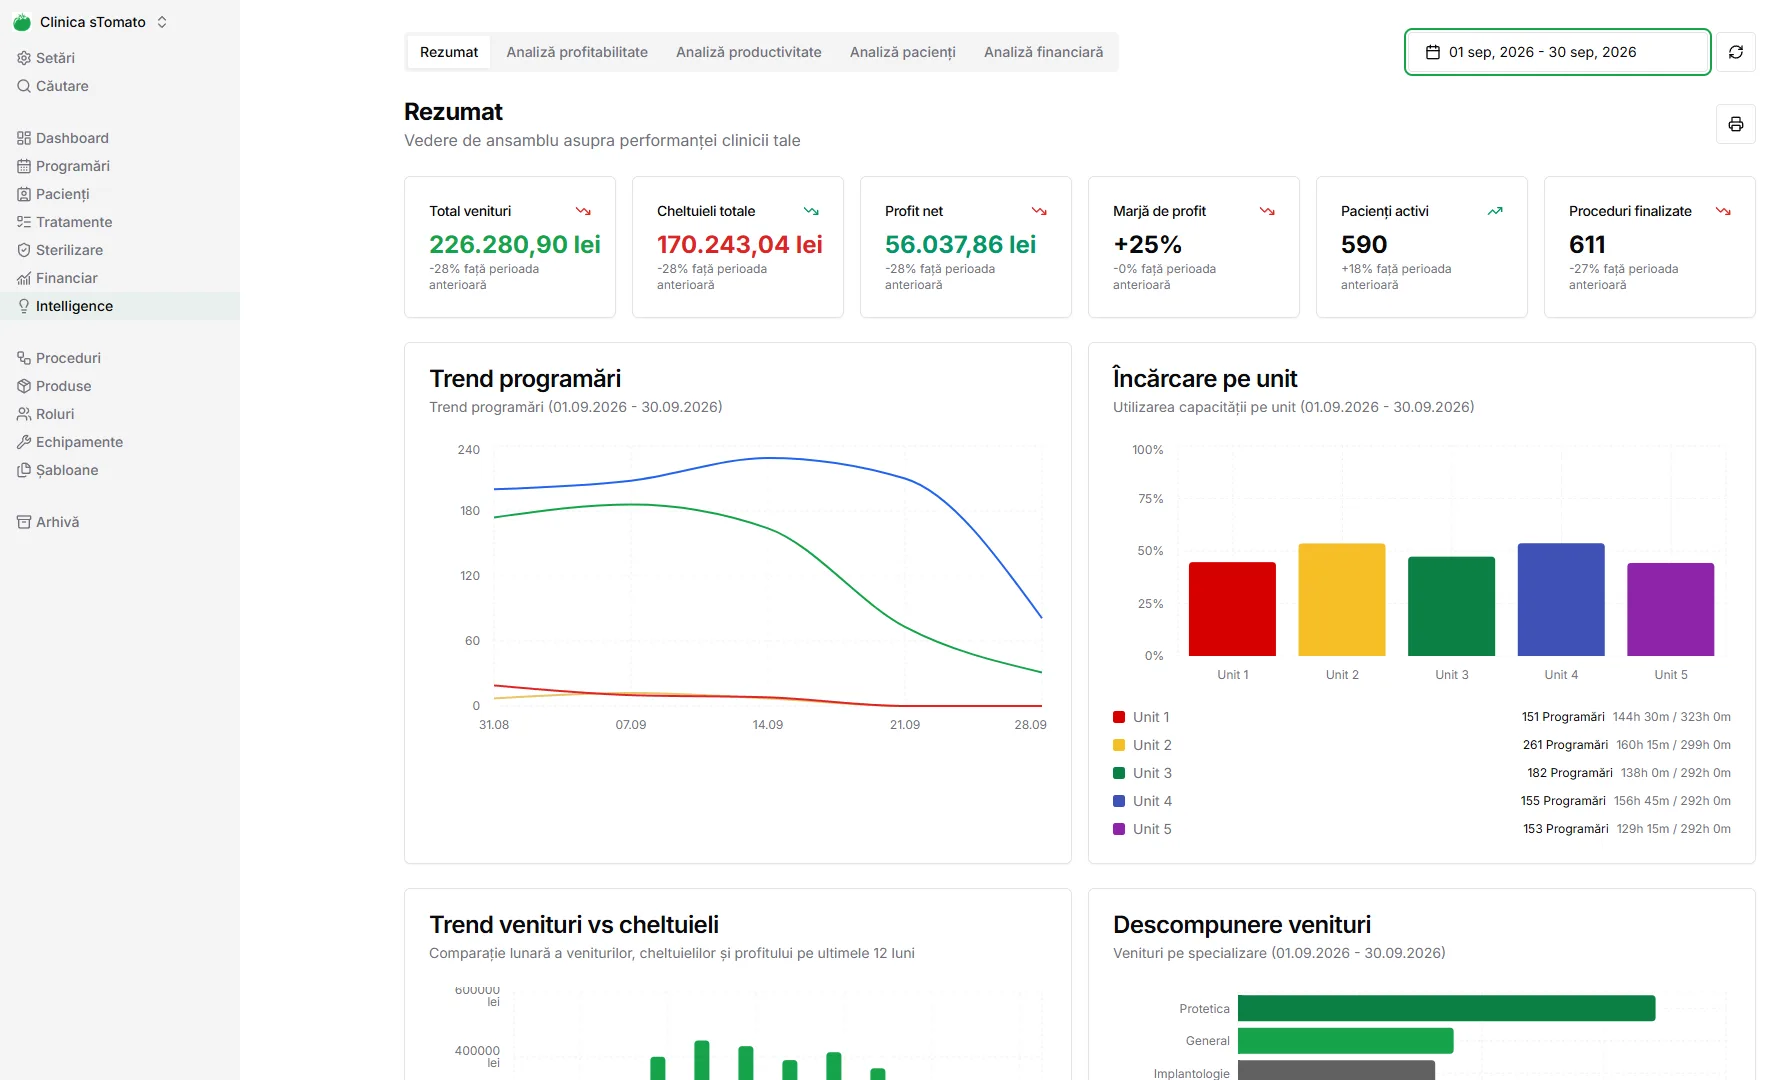Click the refresh data icon button
The height and width of the screenshot is (1080, 1790).
pos(1736,52)
